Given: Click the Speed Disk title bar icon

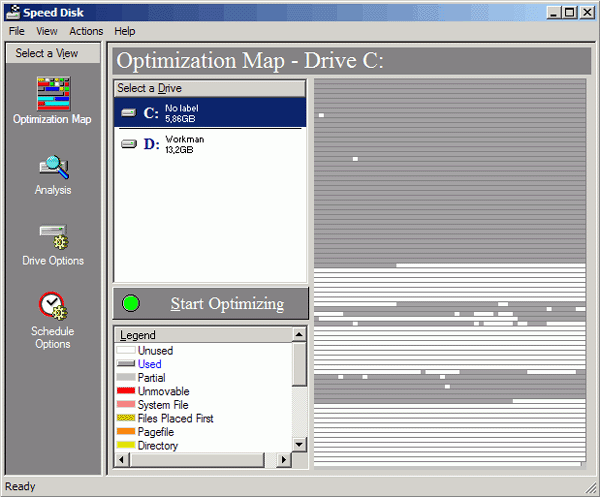Looking at the screenshot, I should click(x=12, y=11).
